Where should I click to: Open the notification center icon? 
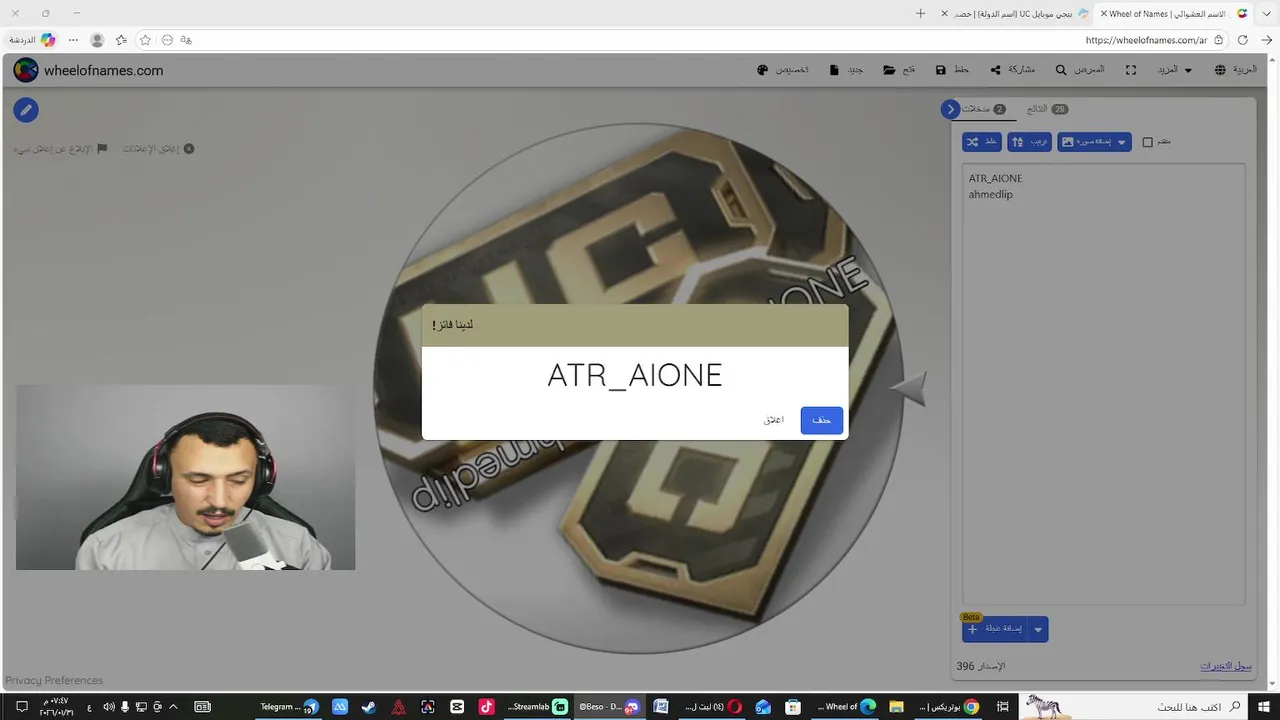[x=21, y=707]
